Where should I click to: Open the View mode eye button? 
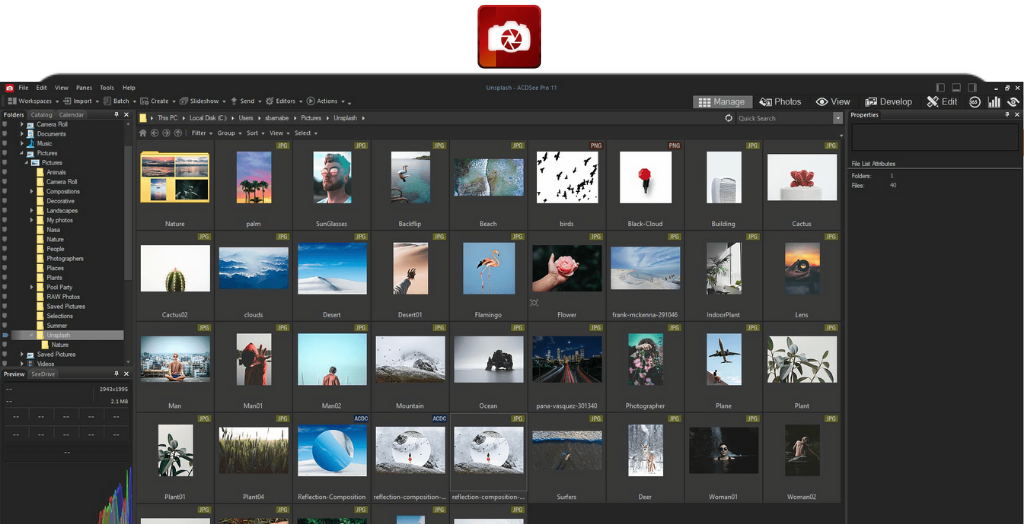pos(832,102)
